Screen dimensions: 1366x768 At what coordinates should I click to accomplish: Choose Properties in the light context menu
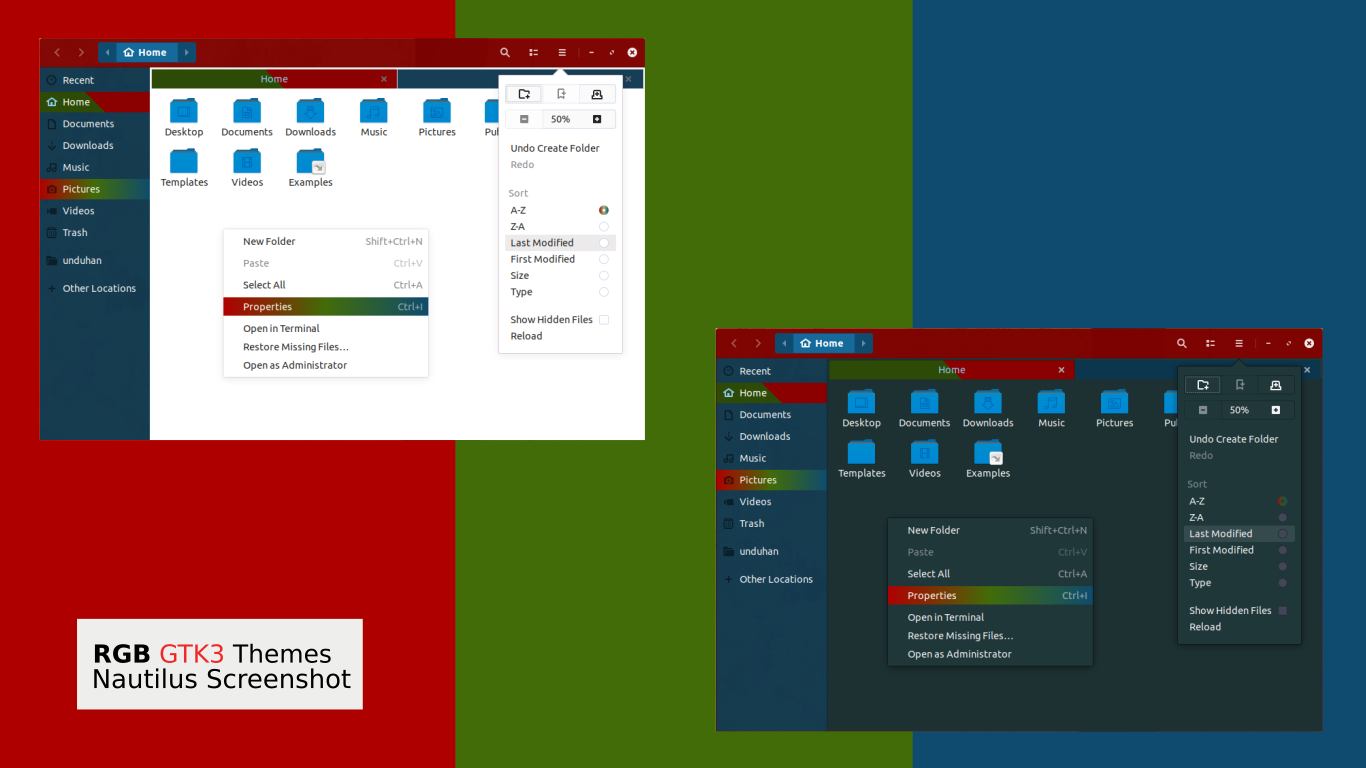(x=326, y=307)
